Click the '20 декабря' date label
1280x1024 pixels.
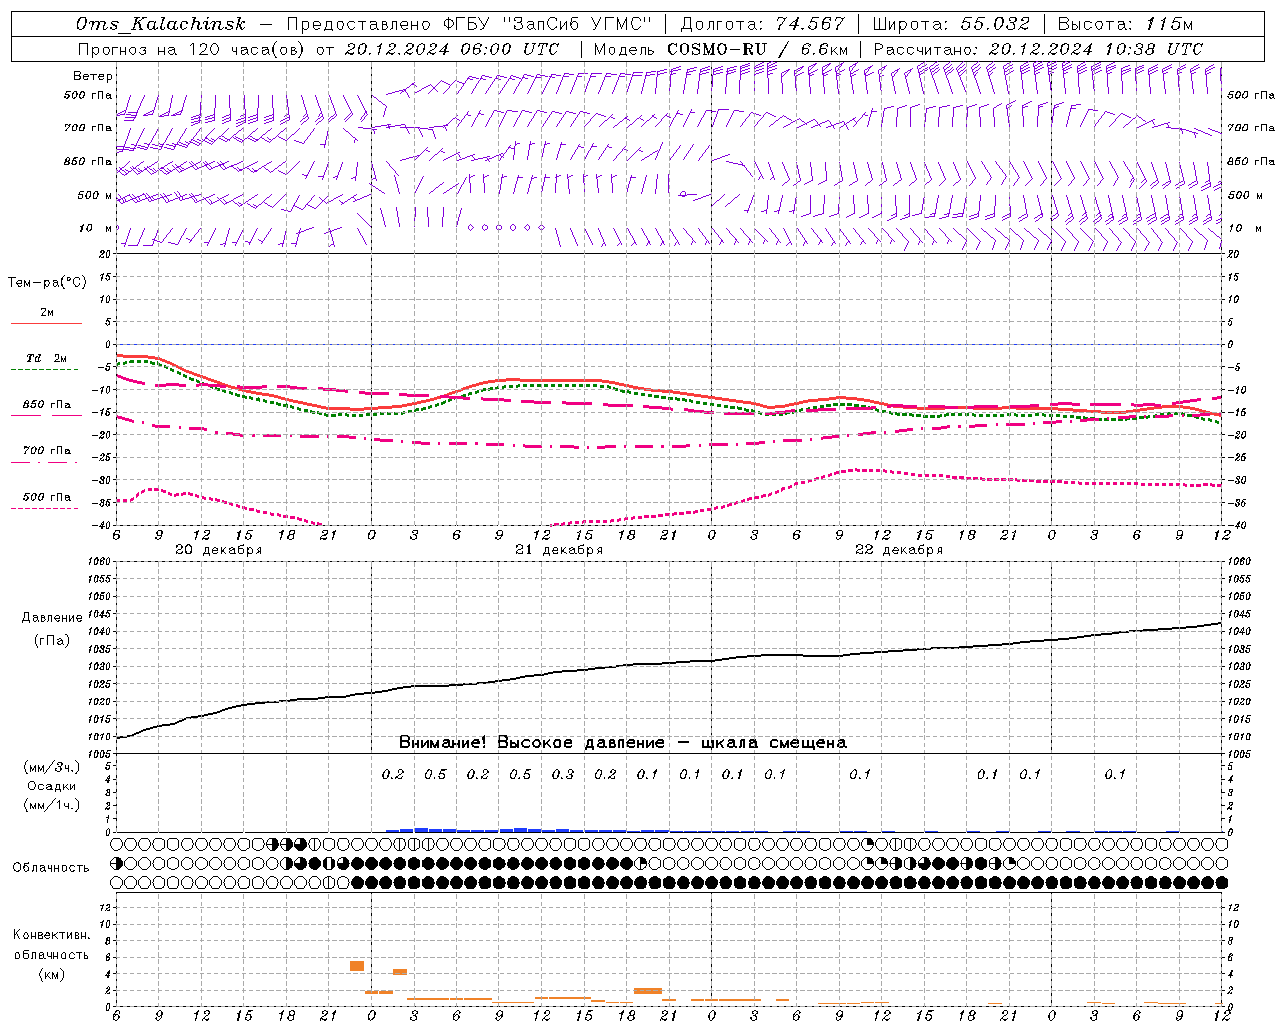click(219, 550)
